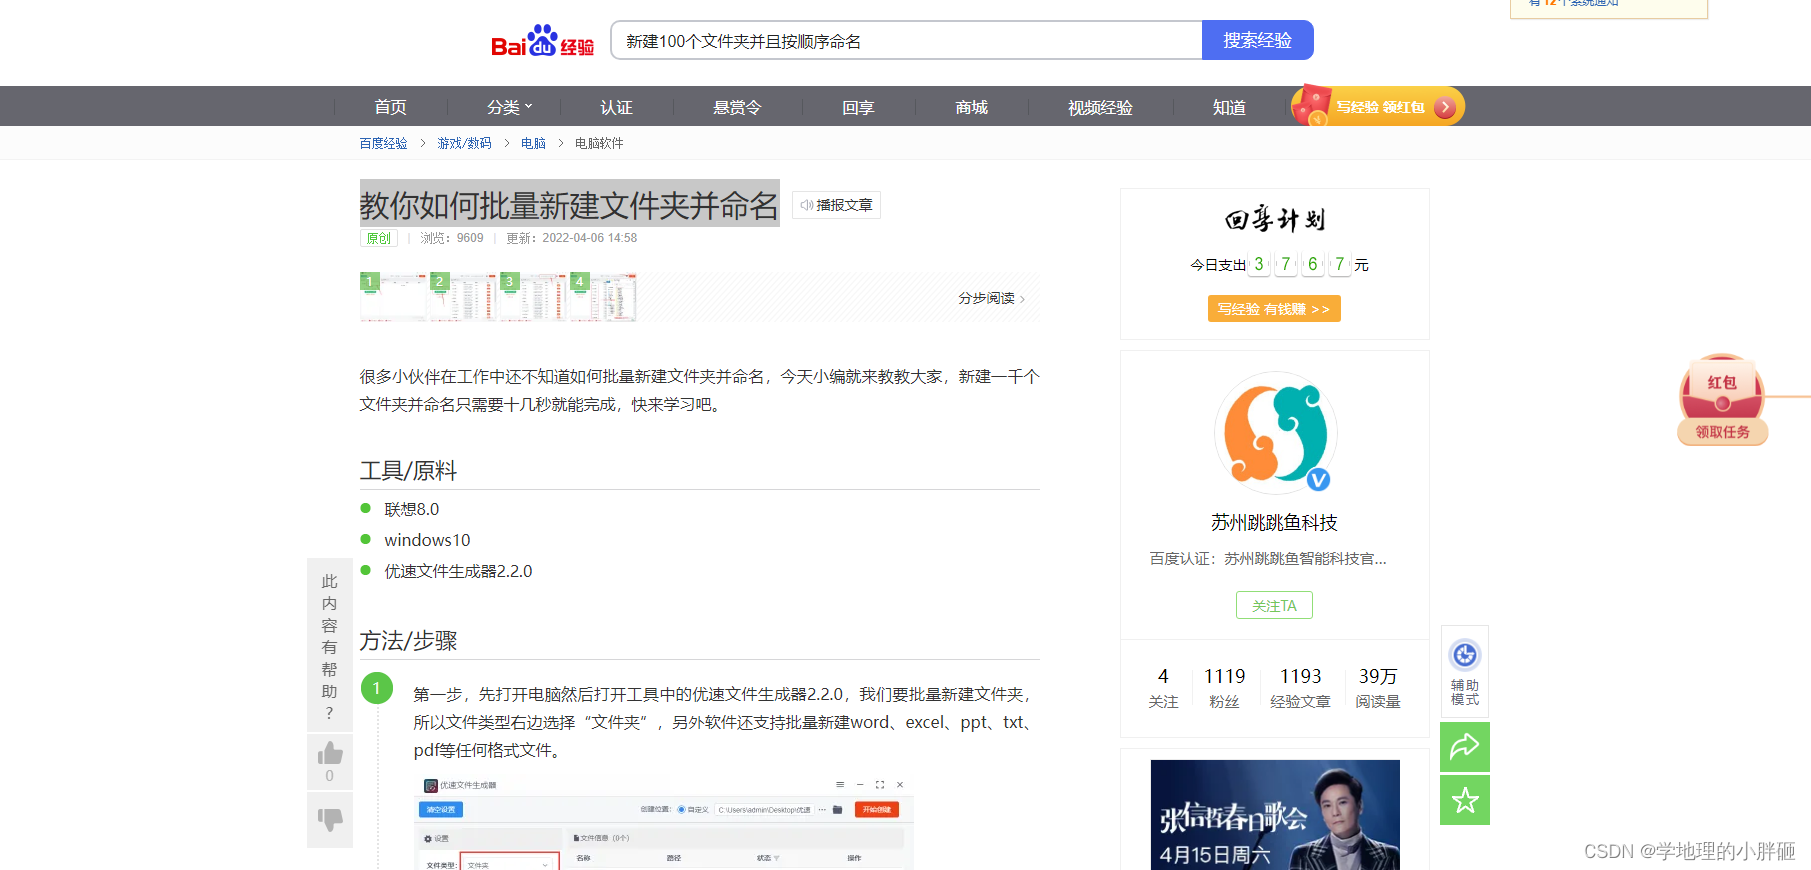
Task: Click the 4 关注 stat
Action: pos(1163,688)
